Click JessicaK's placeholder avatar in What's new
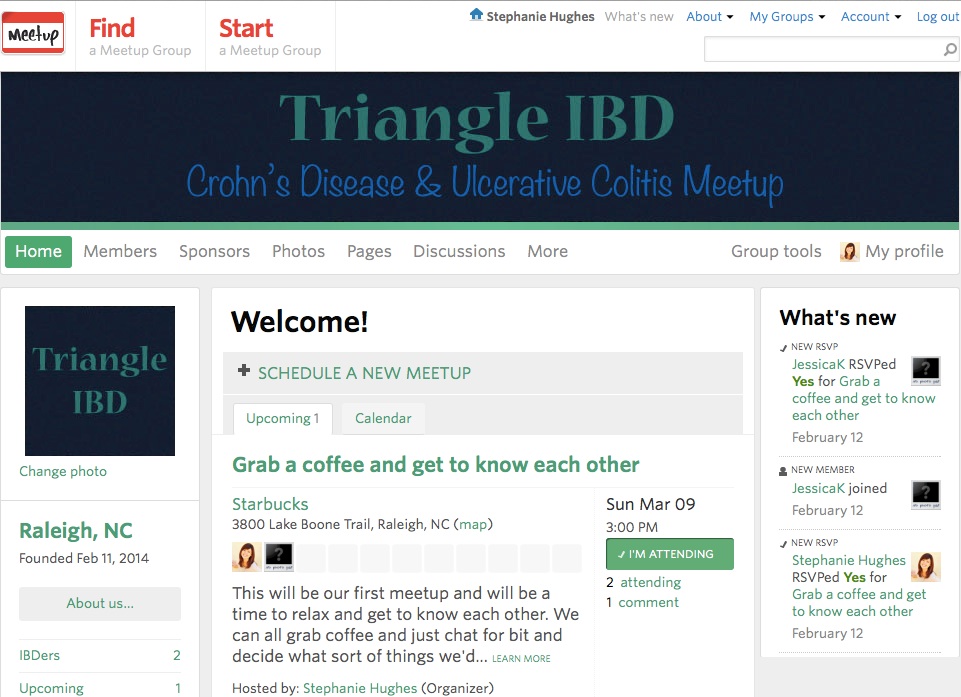961x697 pixels. (x=925, y=370)
